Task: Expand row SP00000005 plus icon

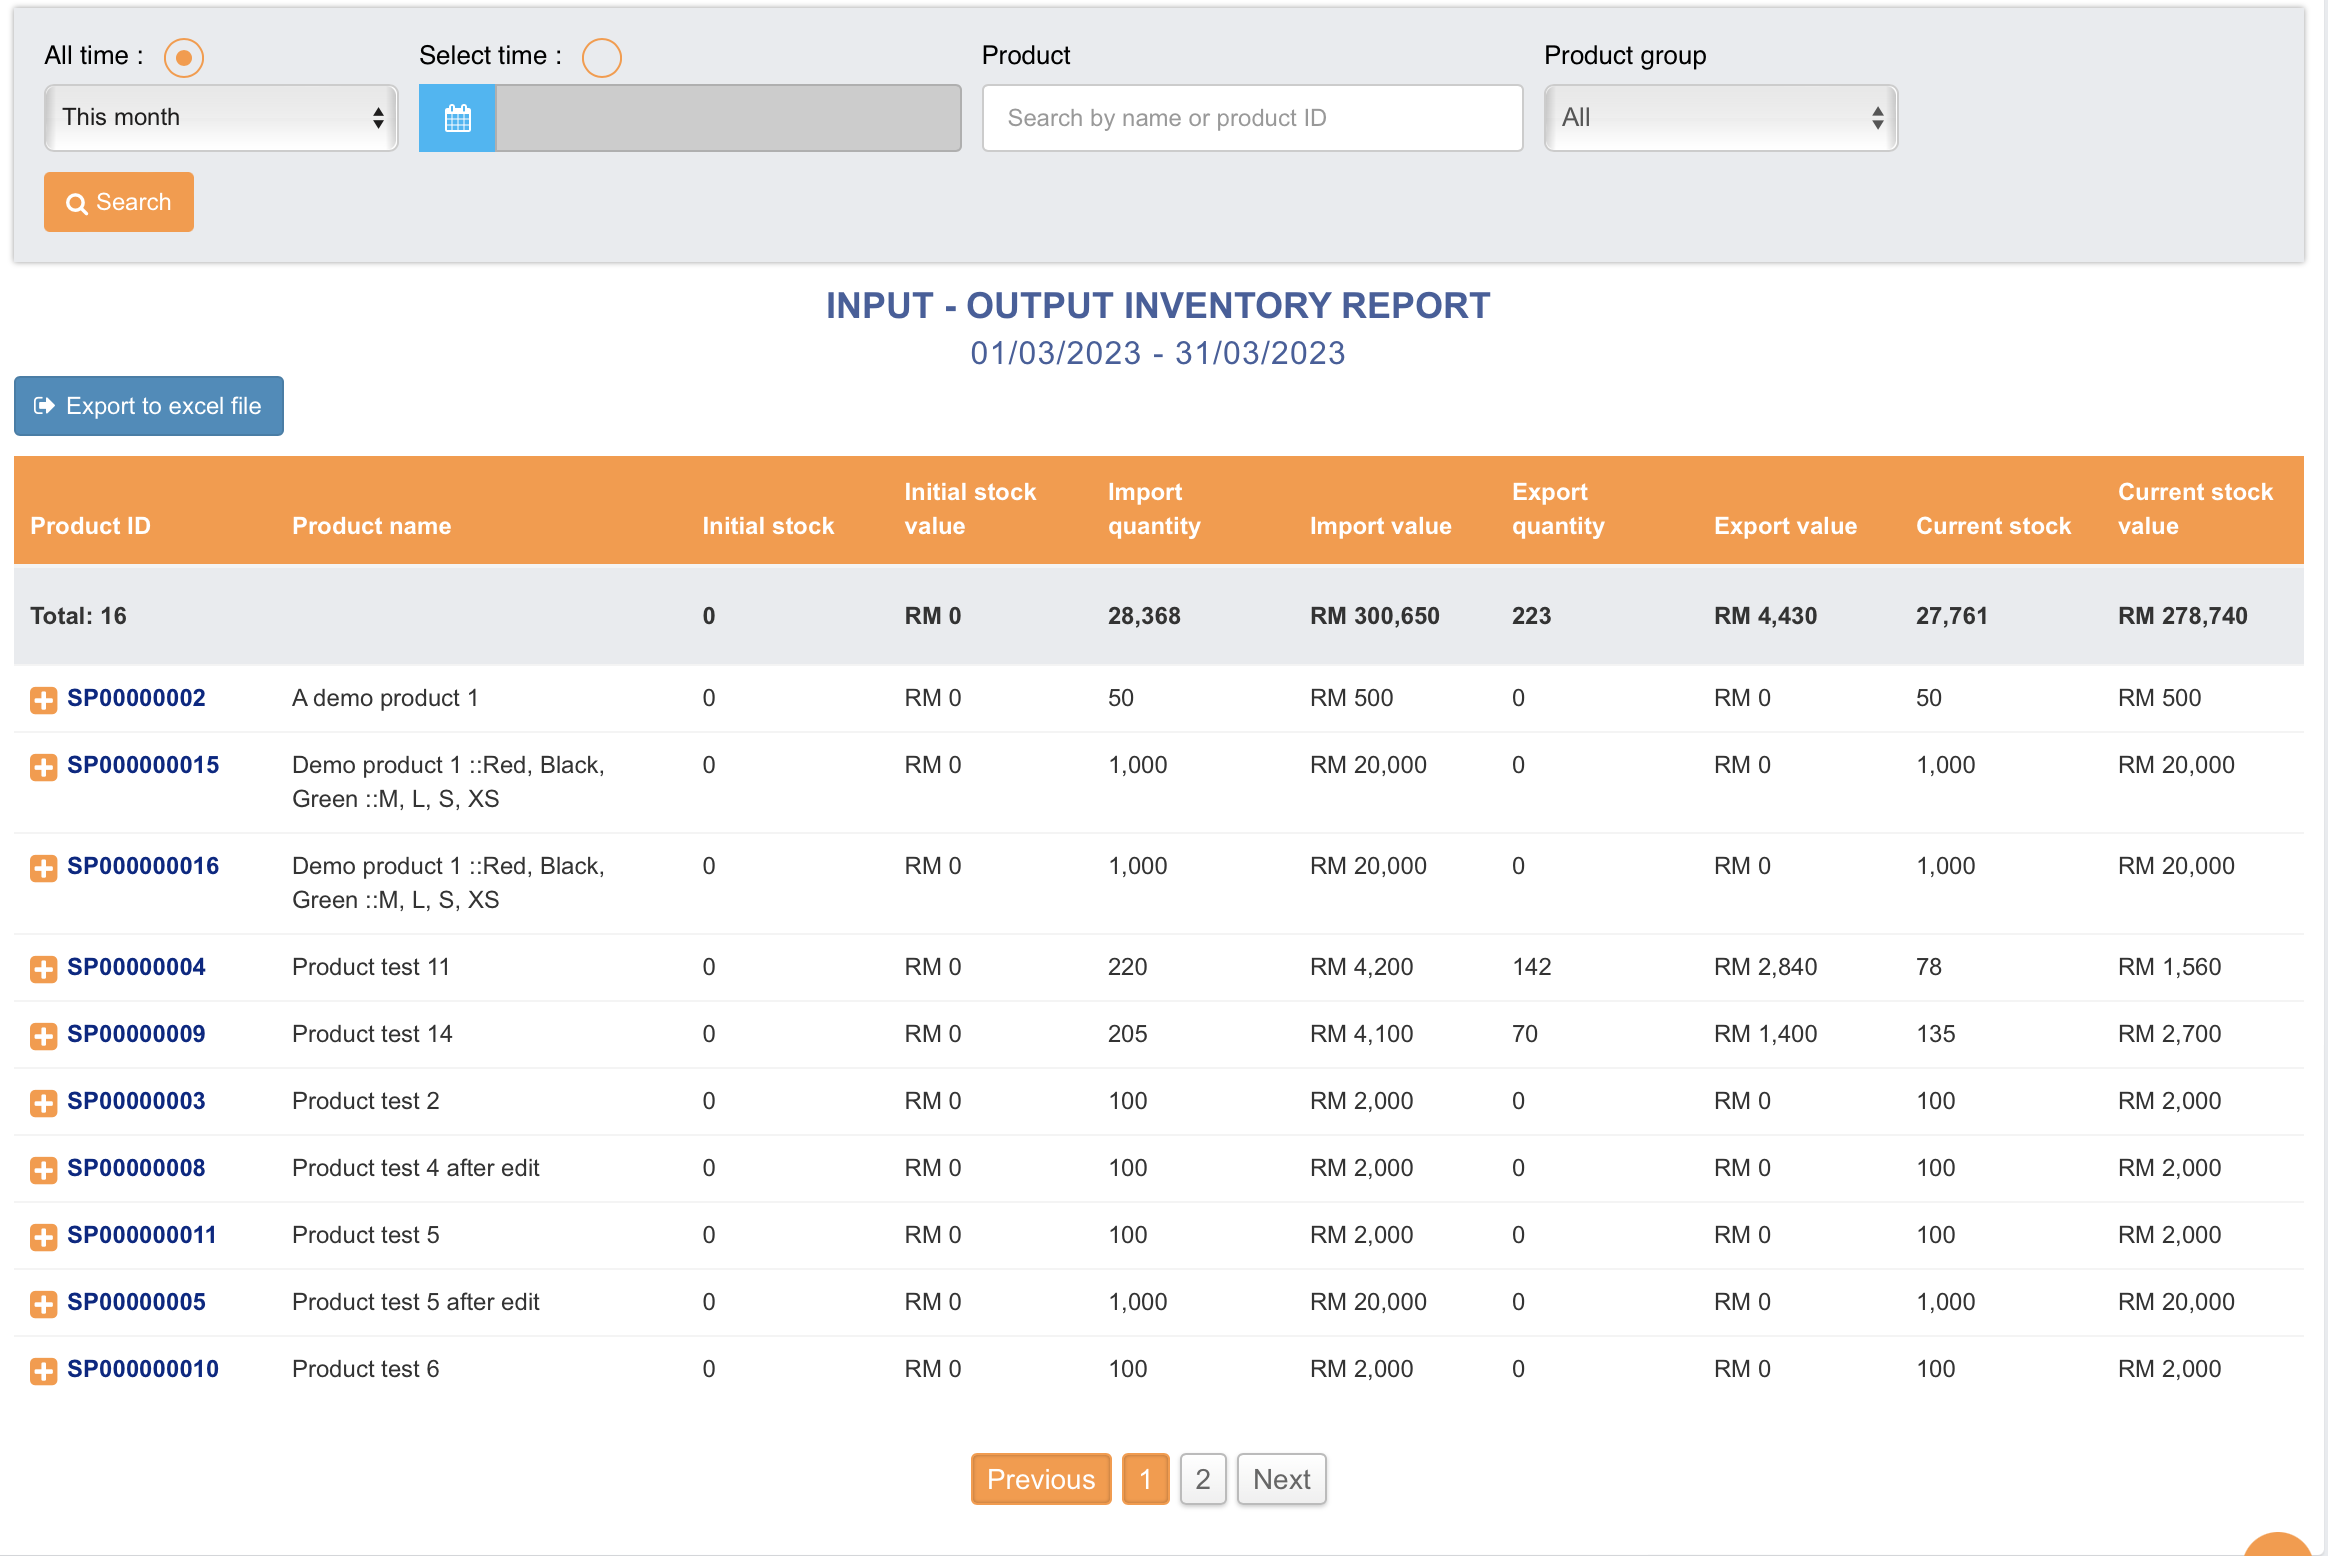Action: (x=43, y=1304)
